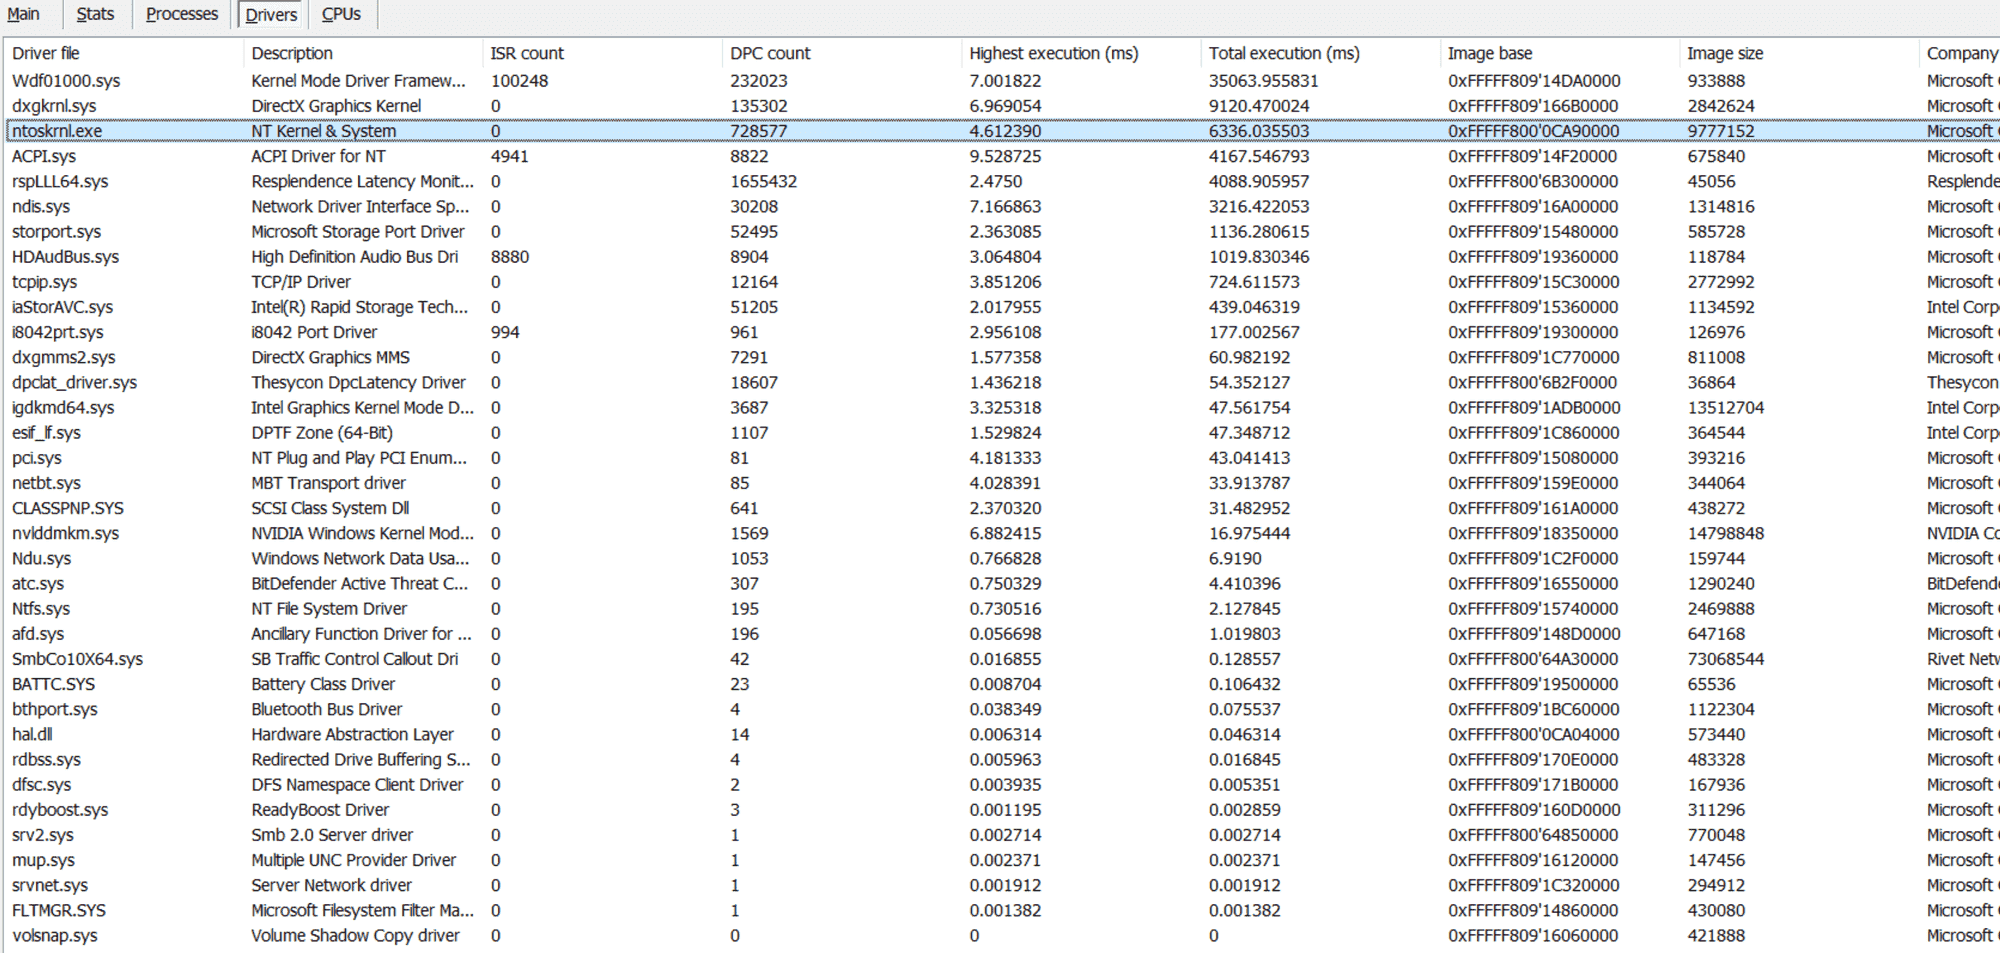Select the FLTMGR.SYS driver row

click(1002, 911)
